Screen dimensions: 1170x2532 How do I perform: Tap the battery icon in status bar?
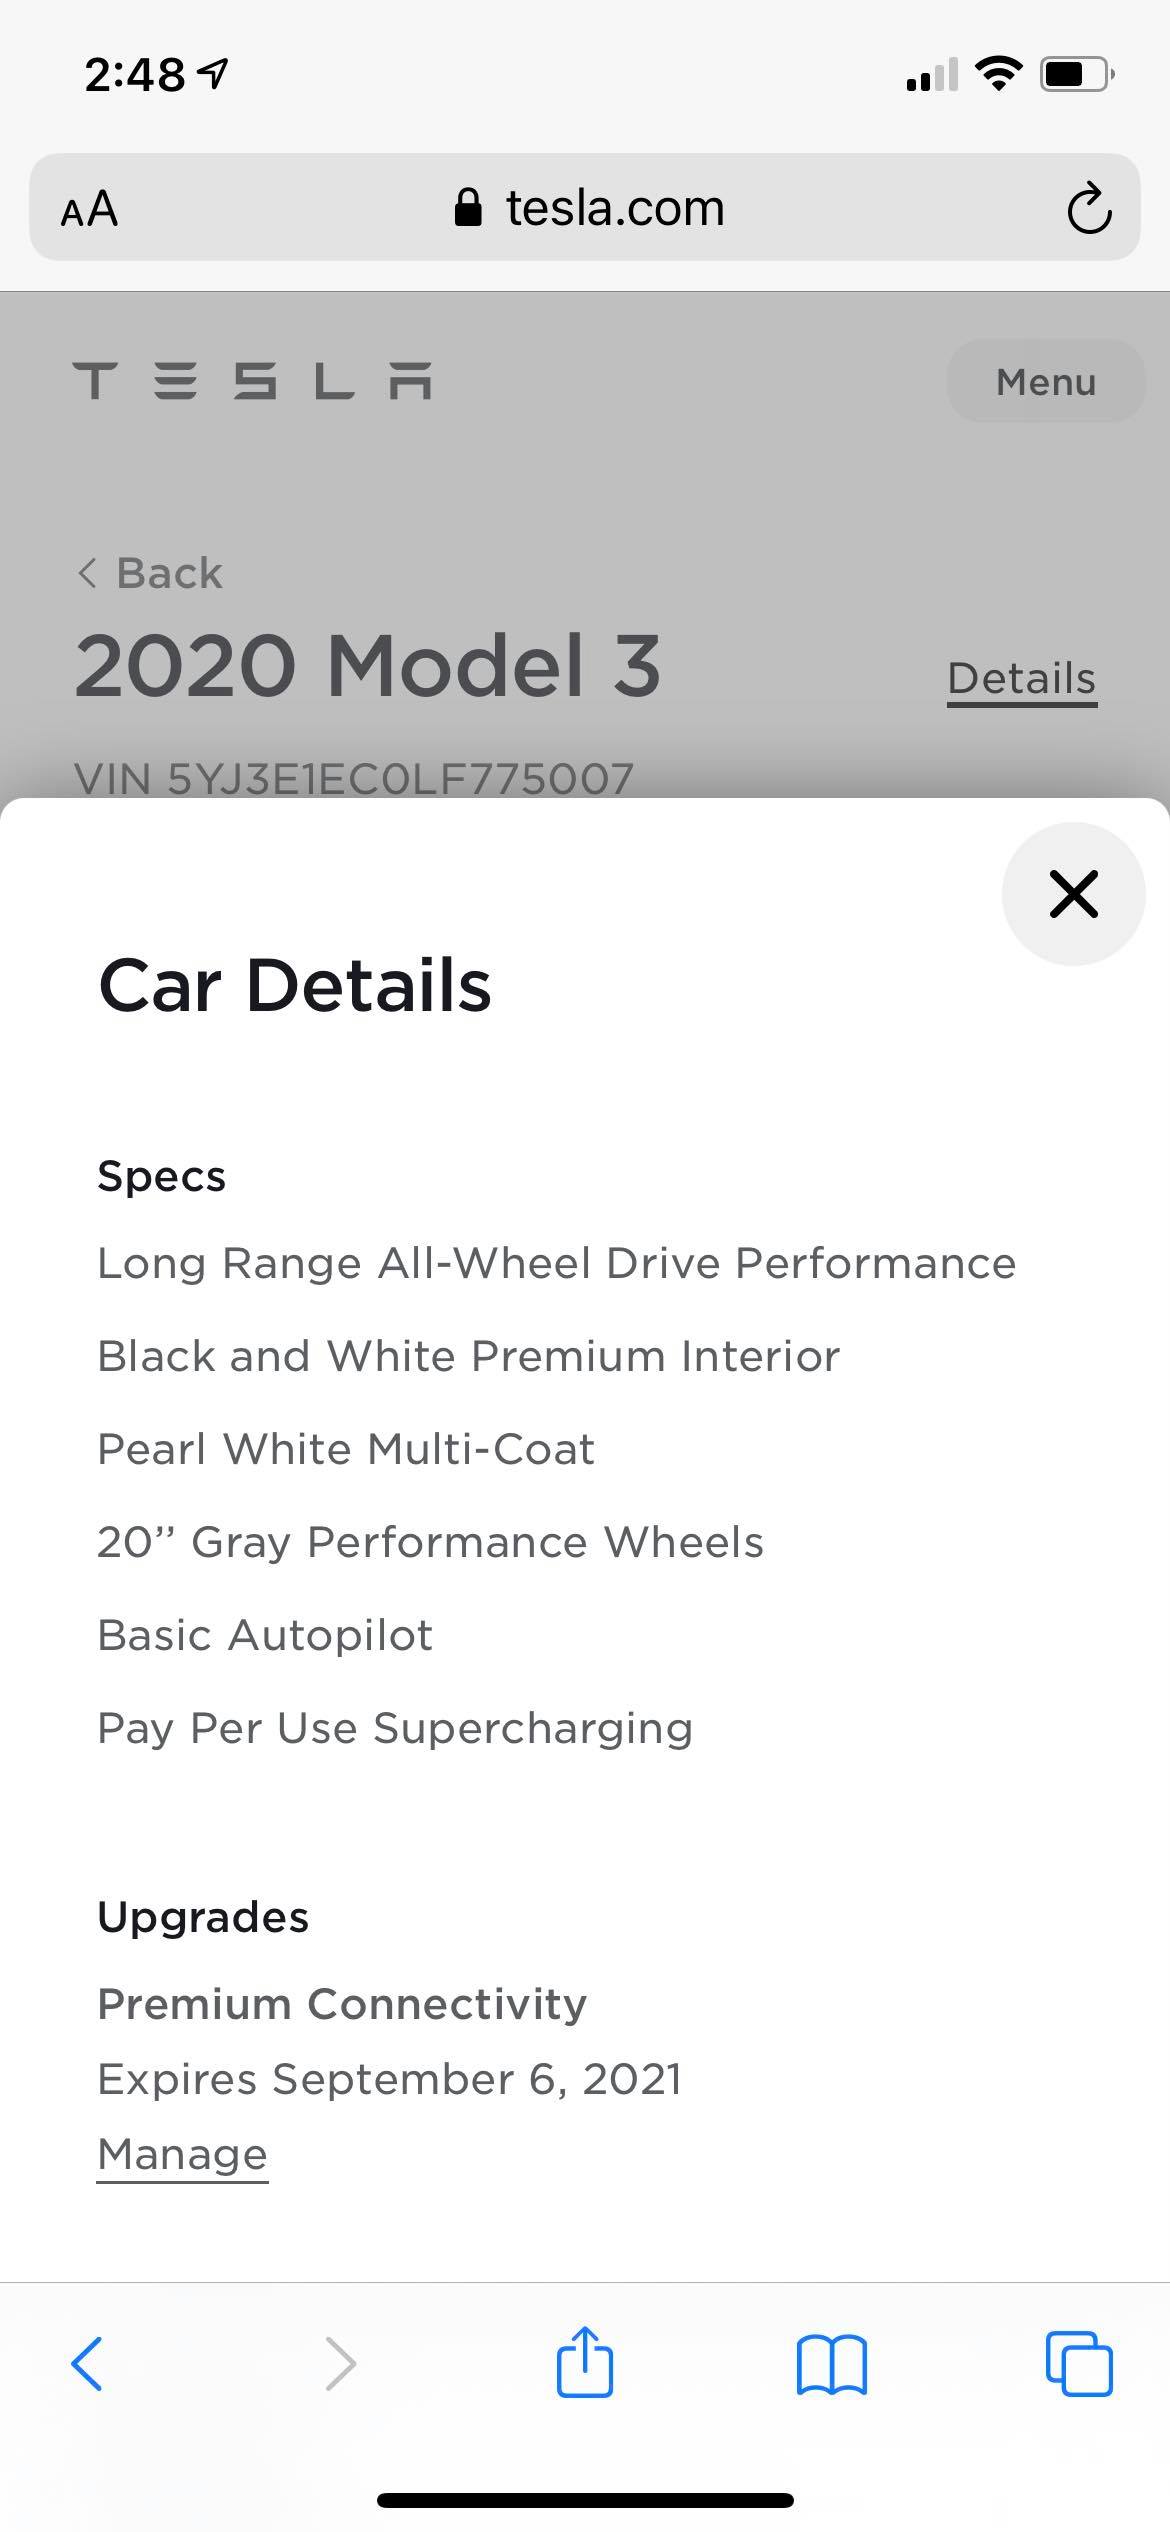point(1076,74)
